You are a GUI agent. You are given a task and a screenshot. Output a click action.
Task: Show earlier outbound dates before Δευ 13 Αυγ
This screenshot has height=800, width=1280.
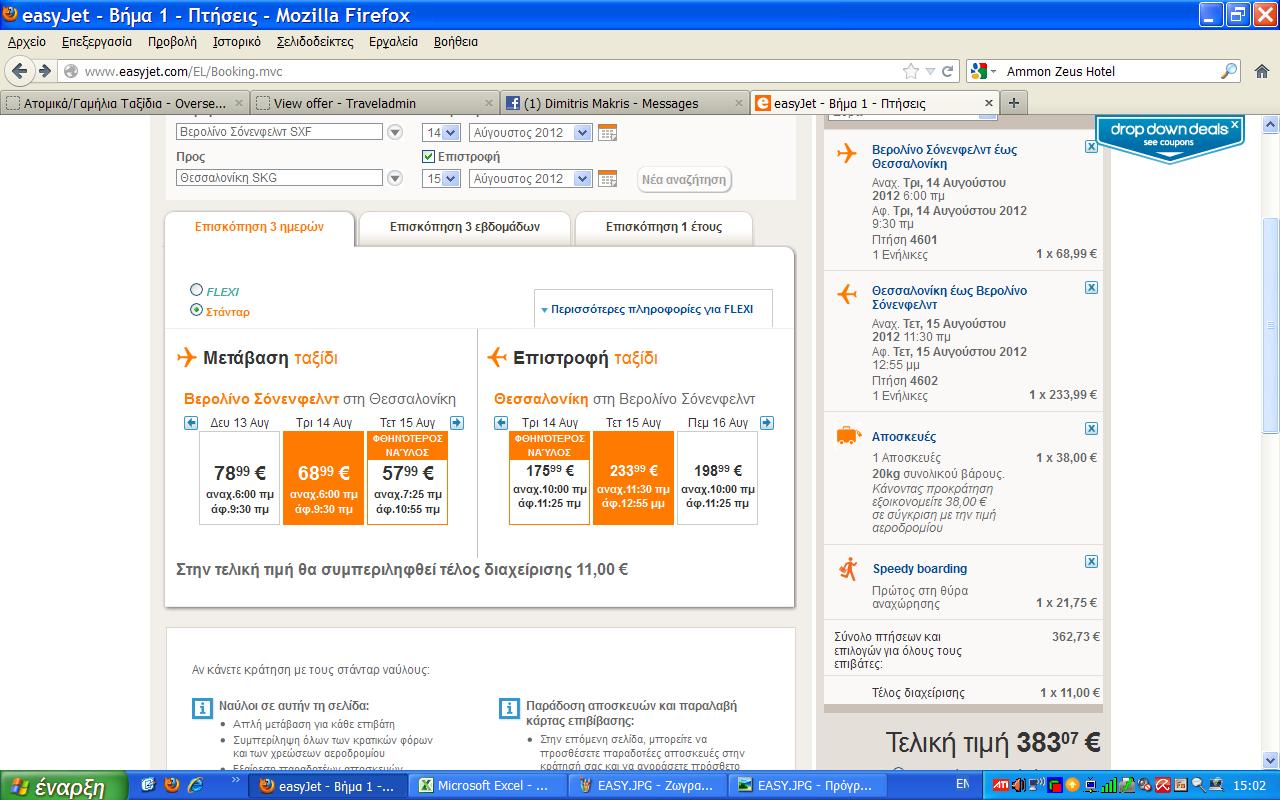pos(191,423)
